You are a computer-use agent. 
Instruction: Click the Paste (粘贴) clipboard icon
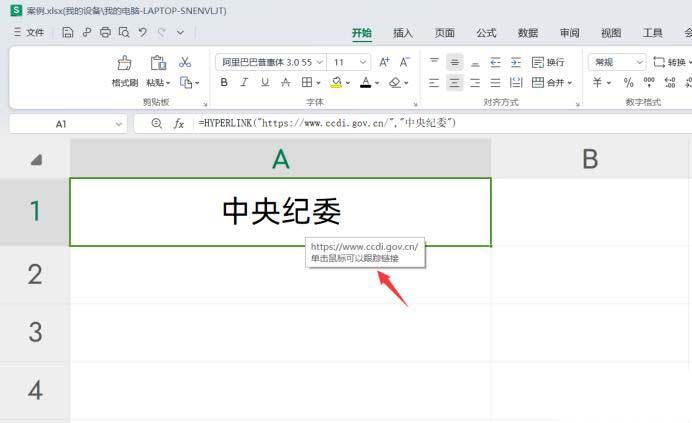click(x=158, y=63)
